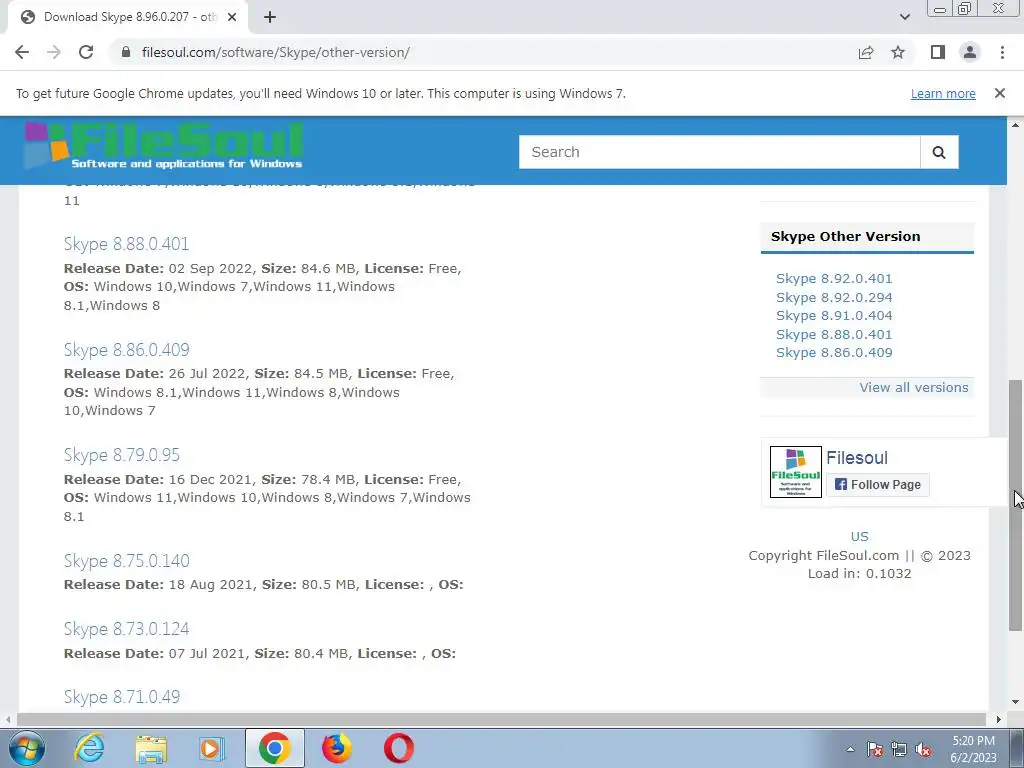Open Skype 8.86.0.409 heading link
1024x768 pixels.
127,349
